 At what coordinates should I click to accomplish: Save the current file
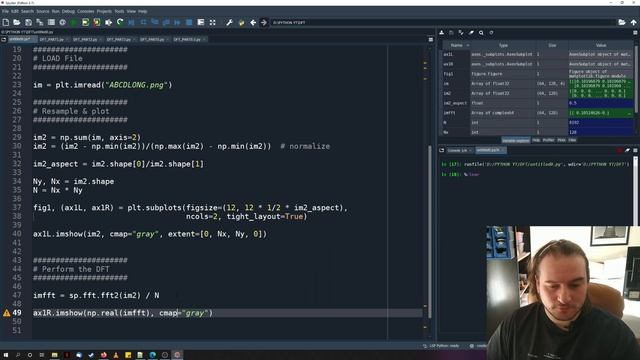coord(28,22)
